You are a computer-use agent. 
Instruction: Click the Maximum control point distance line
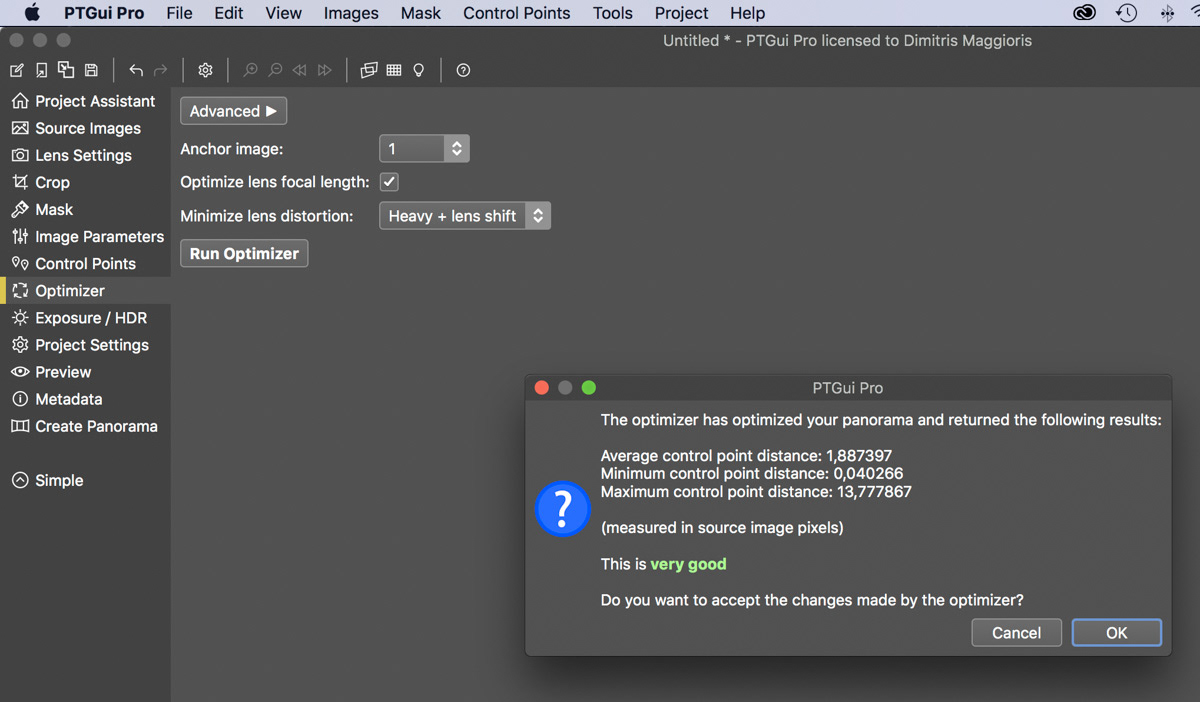[756, 492]
